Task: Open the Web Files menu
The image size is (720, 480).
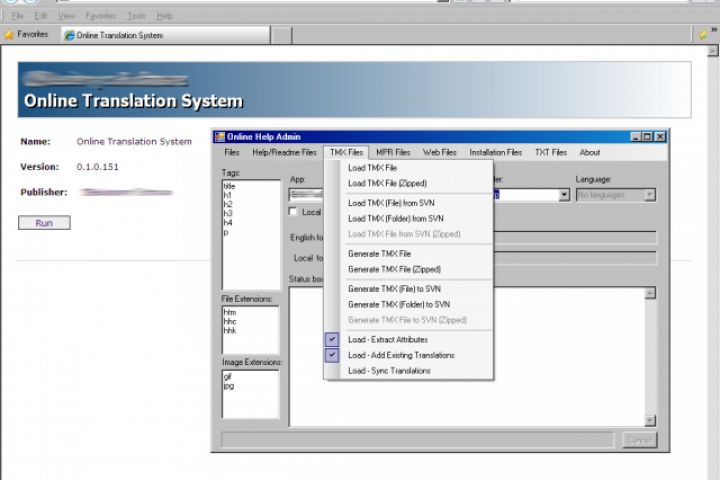Action: click(439, 152)
